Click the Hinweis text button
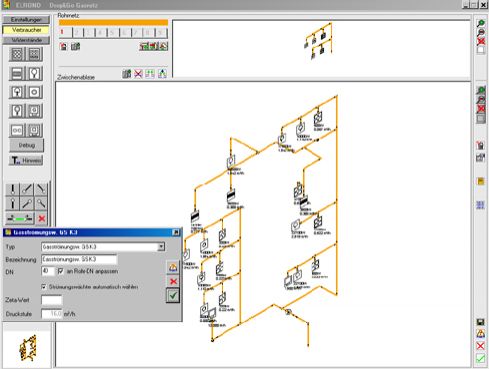489x369 pixels. point(26,160)
